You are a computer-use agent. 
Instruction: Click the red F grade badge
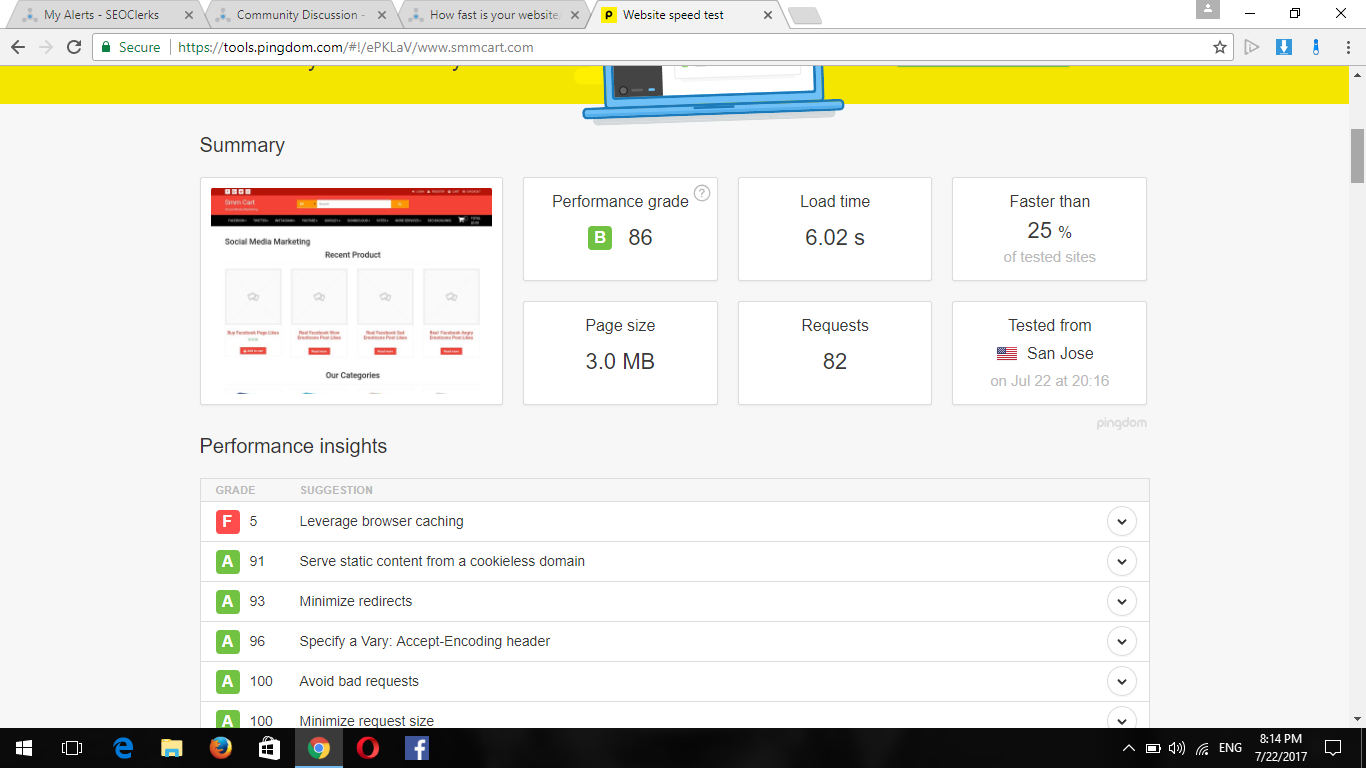[228, 521]
